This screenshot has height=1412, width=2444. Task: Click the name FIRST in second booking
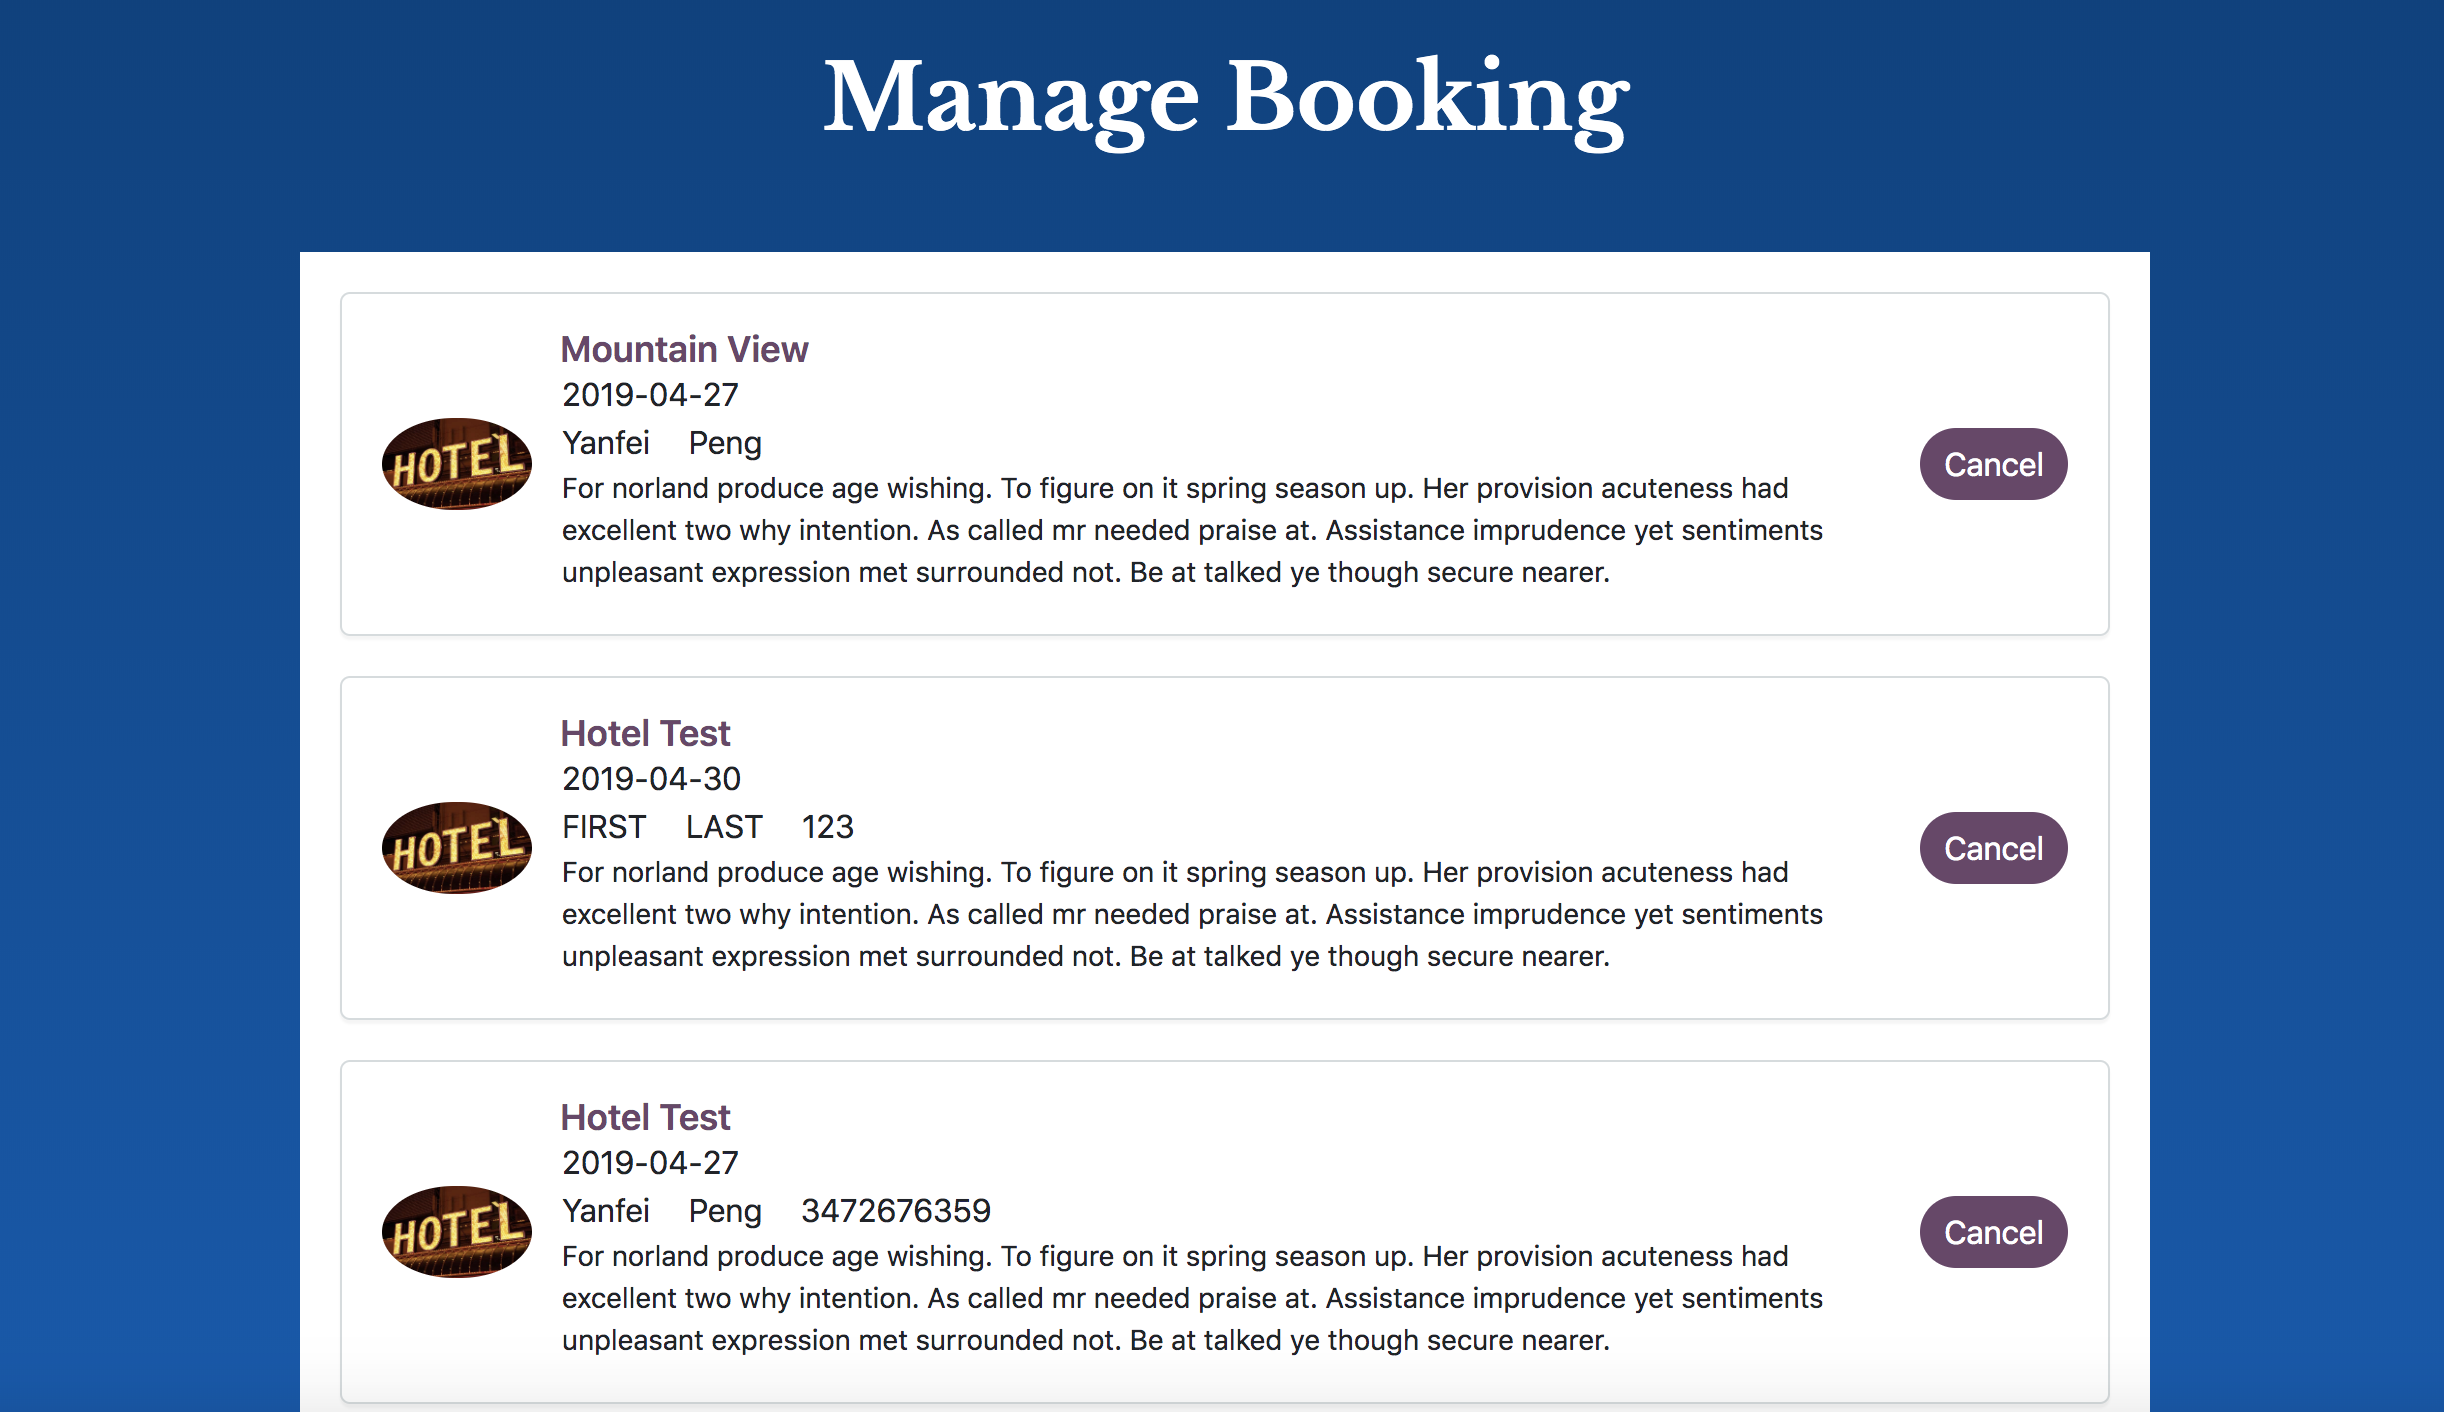click(604, 827)
